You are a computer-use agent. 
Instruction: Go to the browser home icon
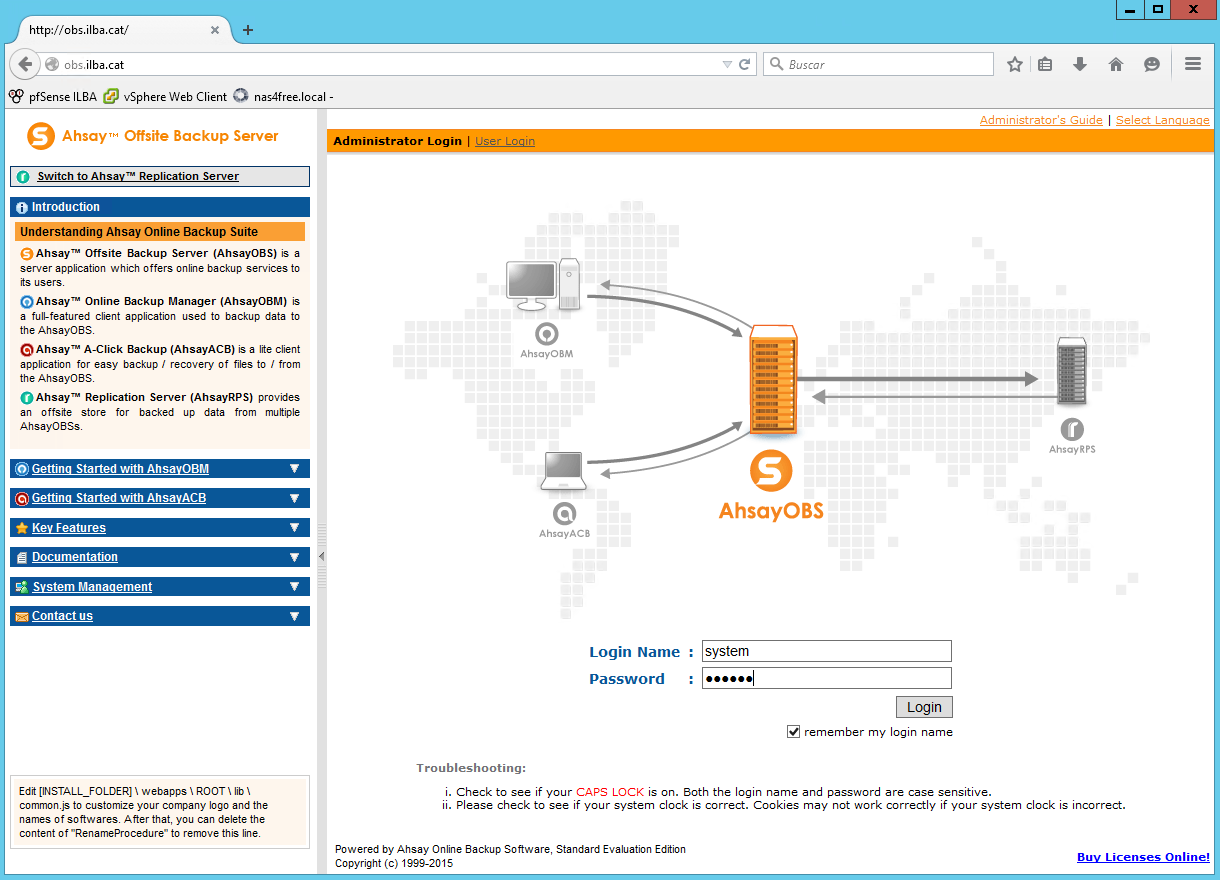[x=1116, y=64]
